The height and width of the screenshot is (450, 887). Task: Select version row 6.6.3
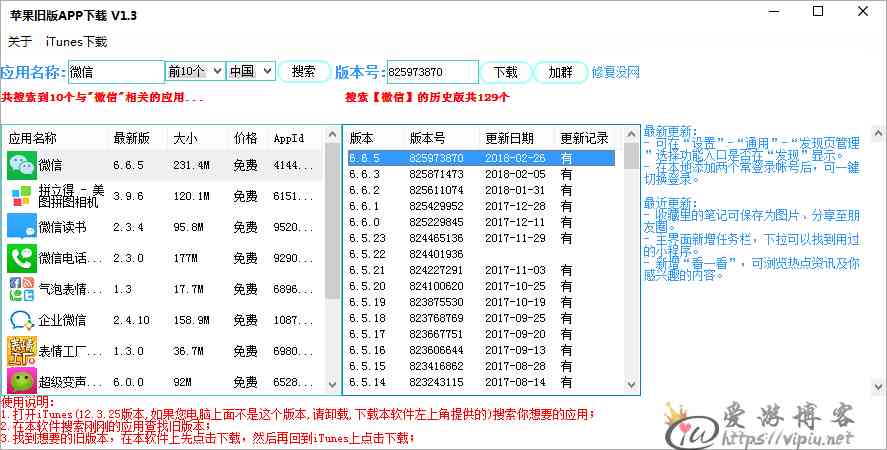pos(481,174)
